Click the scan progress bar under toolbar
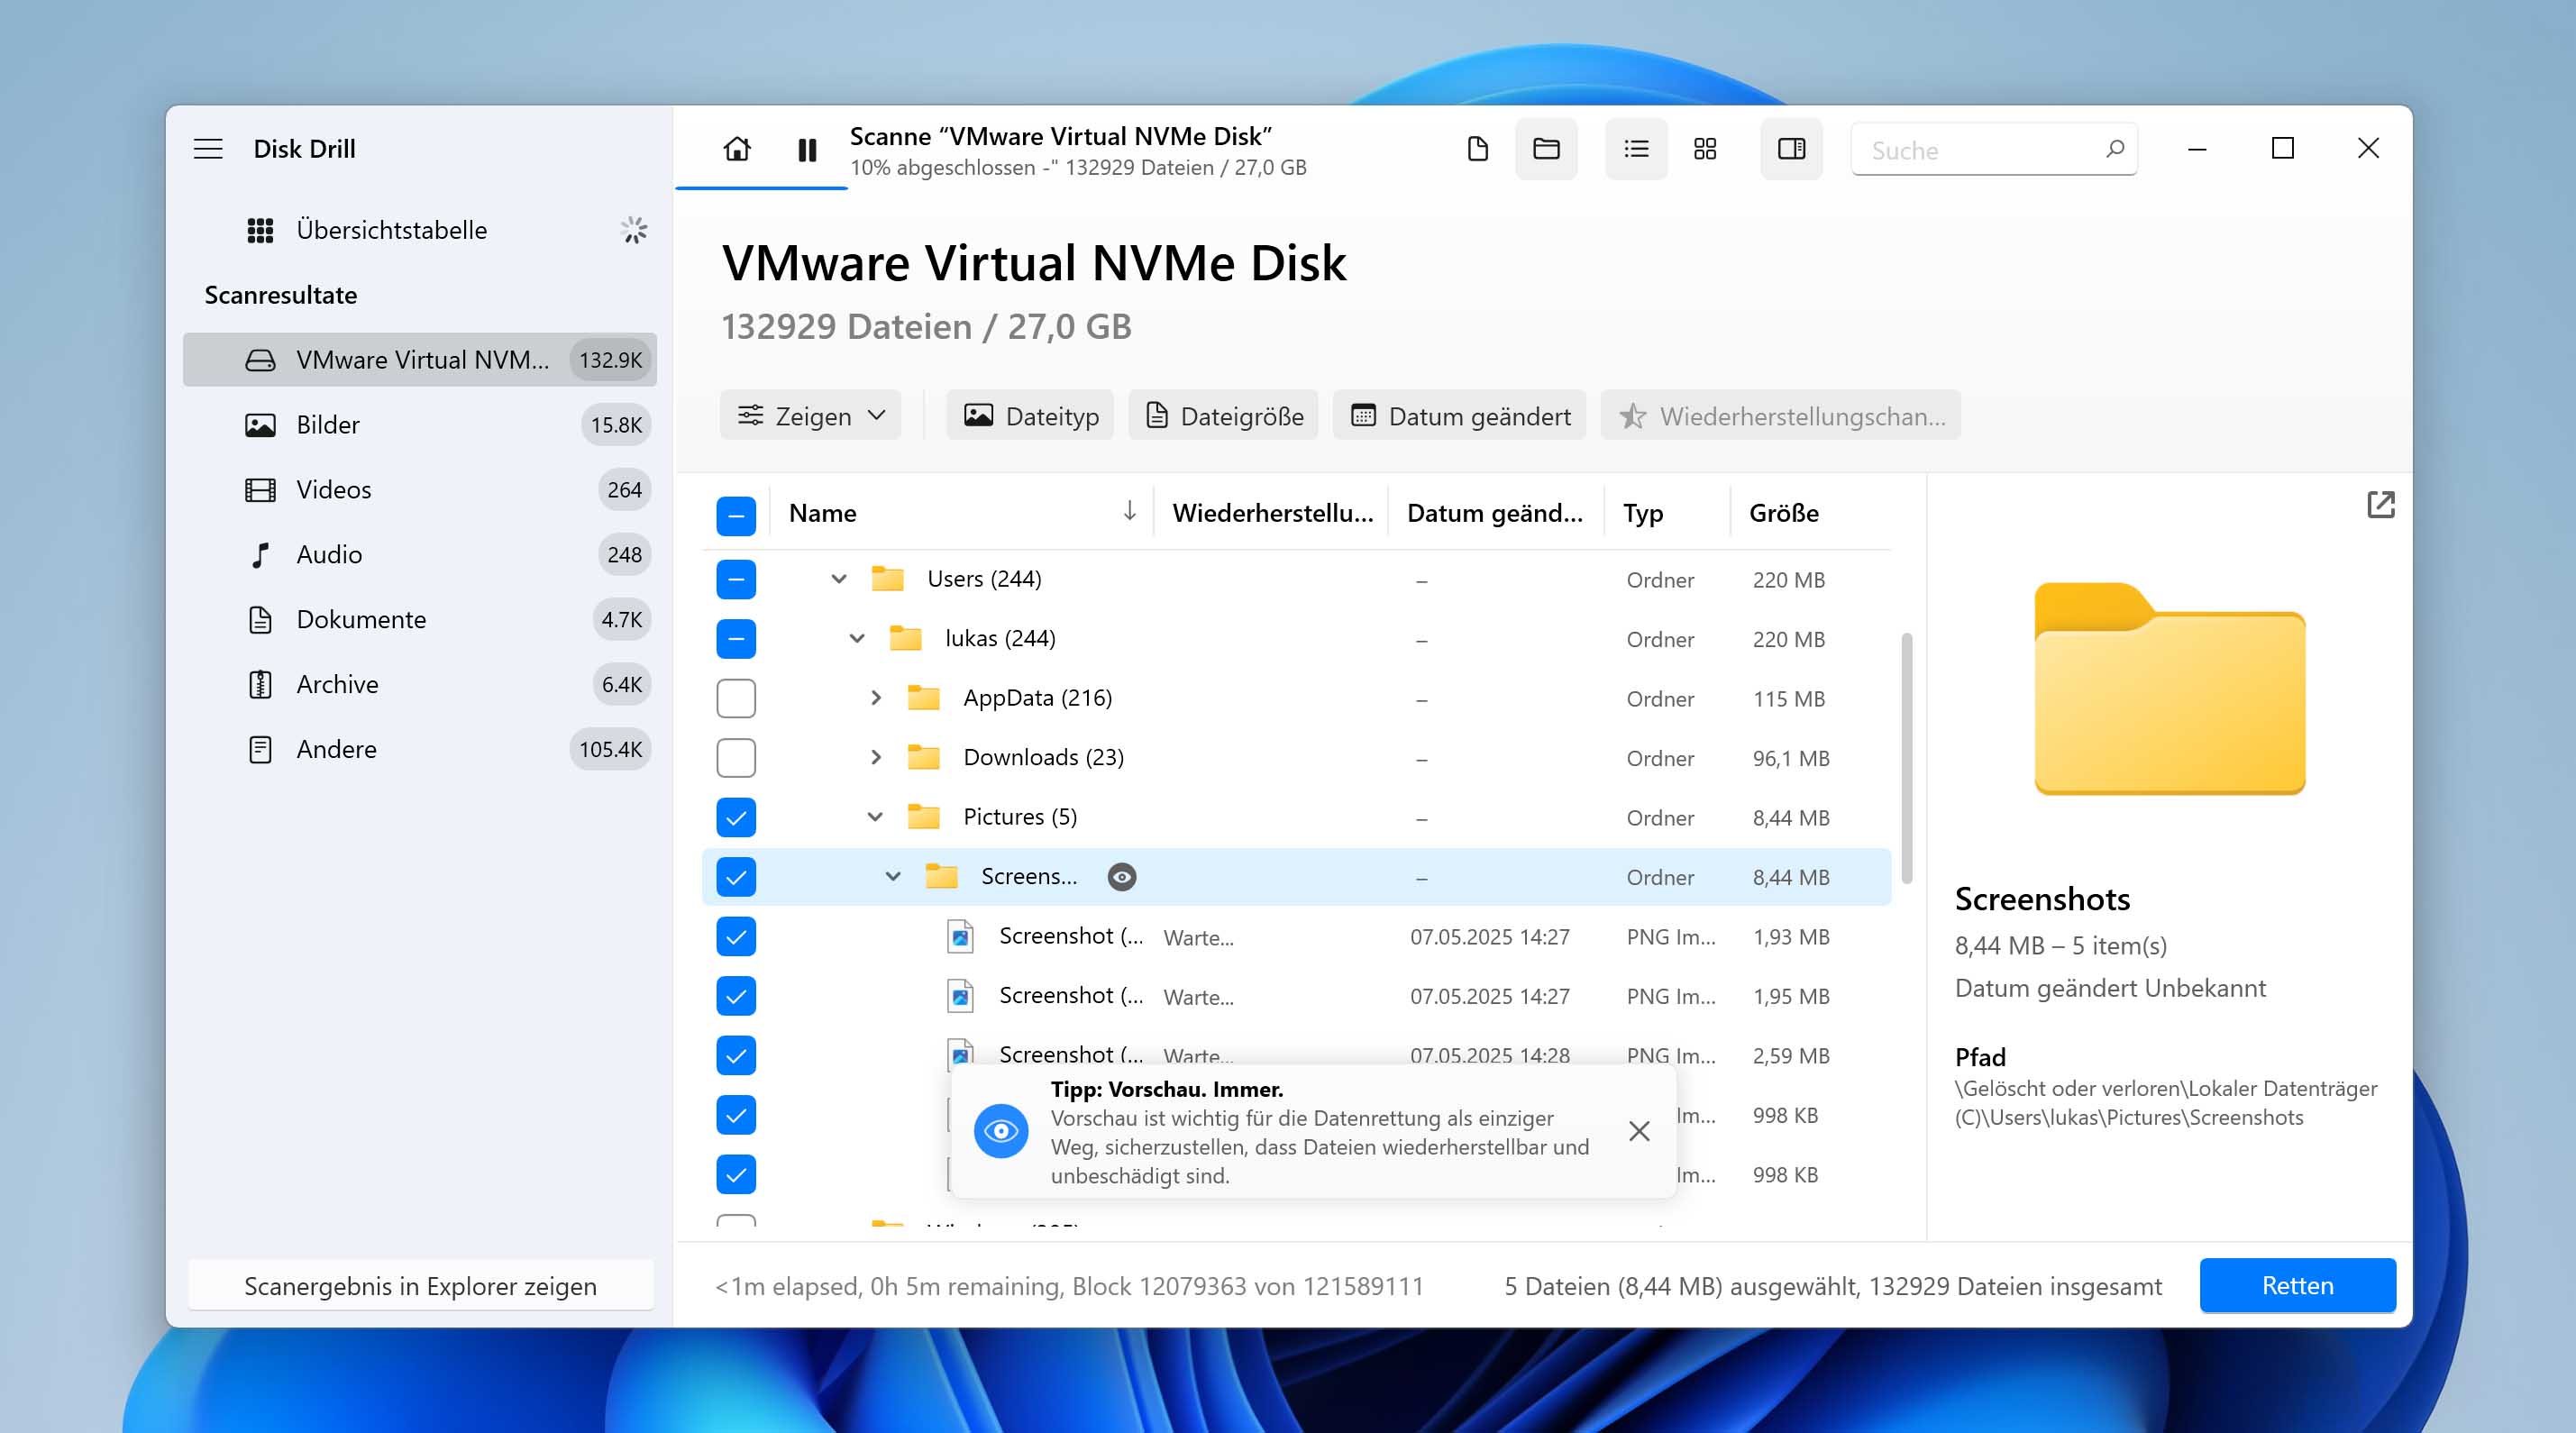2576x1433 pixels. (761, 187)
